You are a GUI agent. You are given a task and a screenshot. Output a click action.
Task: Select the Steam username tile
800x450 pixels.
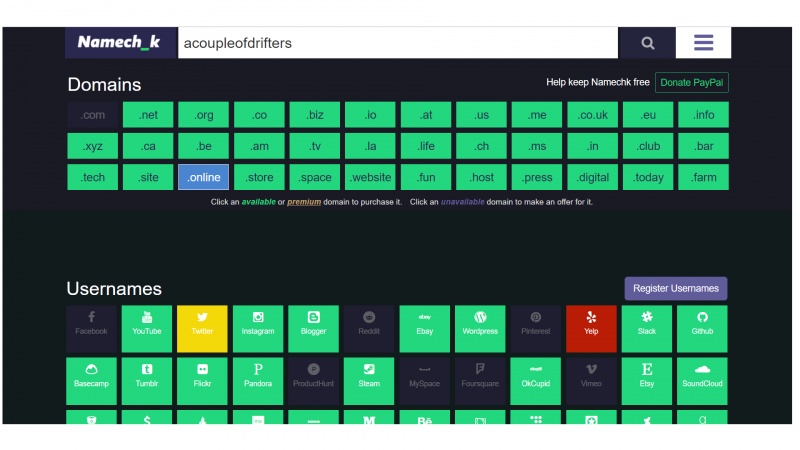[369, 381]
